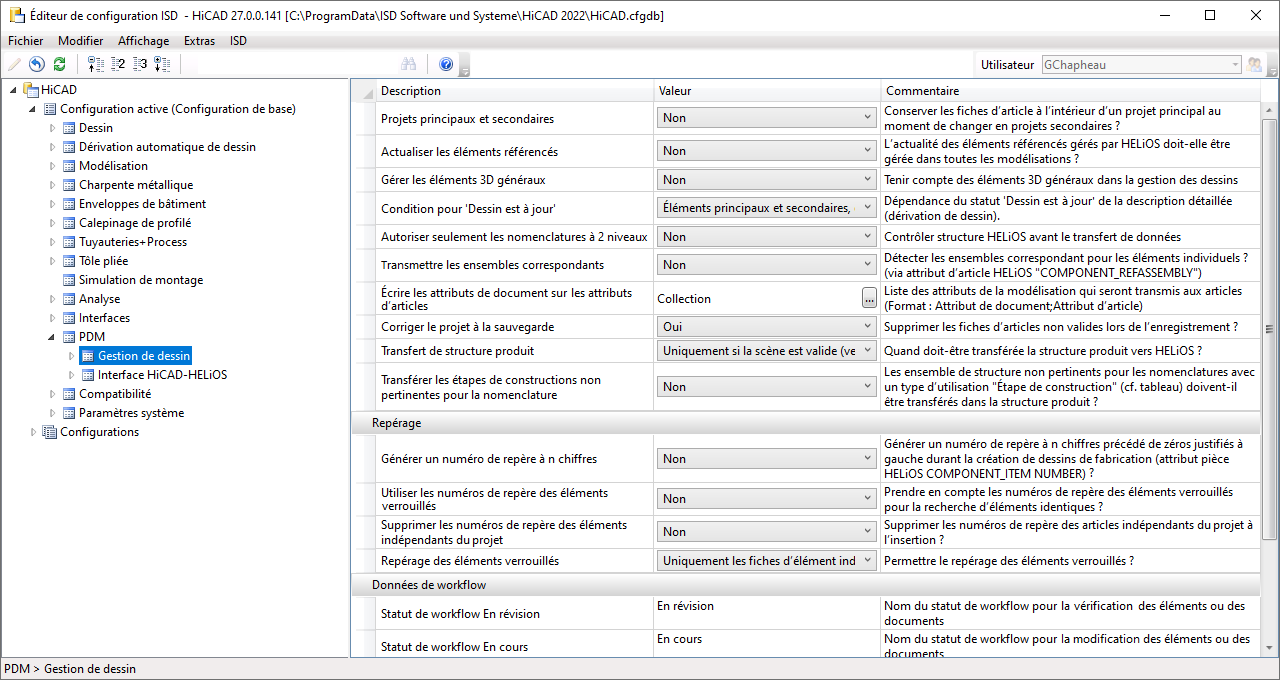Click the blue undo arrow icon
The image size is (1280, 680).
coord(37,65)
